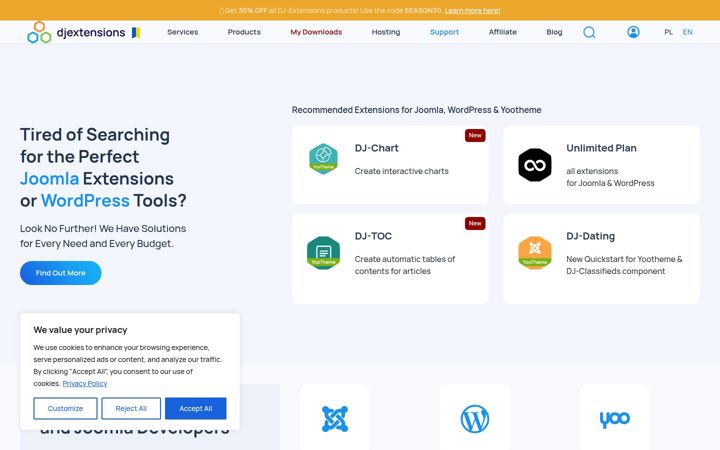Viewport: 720px width, 450px height.
Task: Open the Affiliate page
Action: pyautogui.click(x=503, y=32)
